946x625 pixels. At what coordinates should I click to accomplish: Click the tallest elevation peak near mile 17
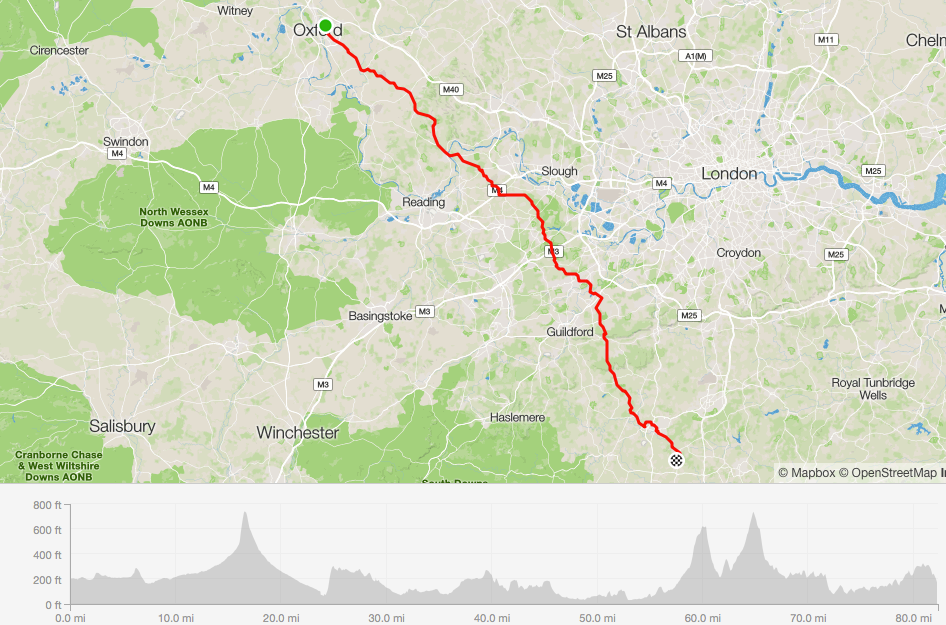245,513
